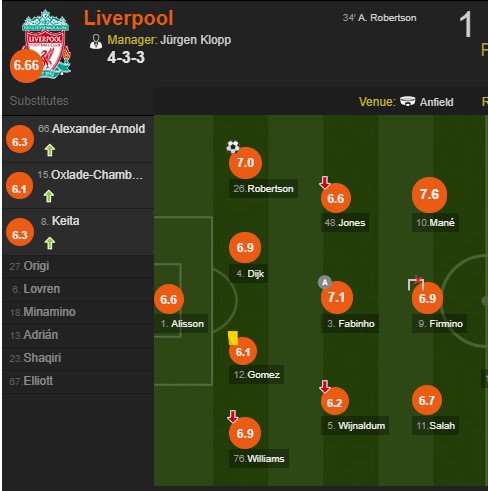
Task: Click the Wijnaldum name label
Action: [355, 426]
